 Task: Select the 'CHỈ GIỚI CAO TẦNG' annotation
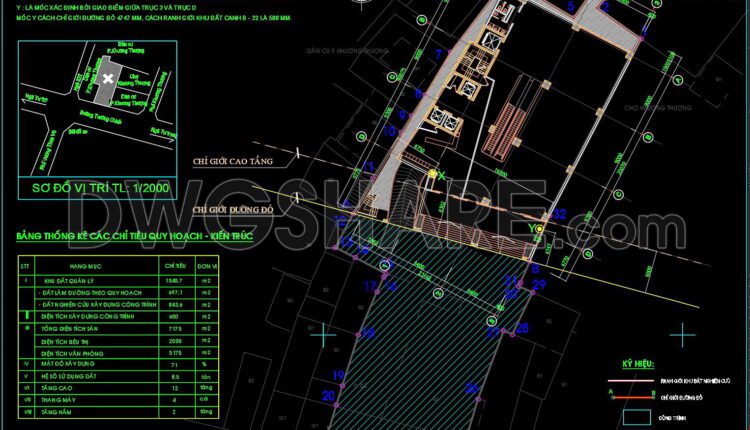coord(232,162)
